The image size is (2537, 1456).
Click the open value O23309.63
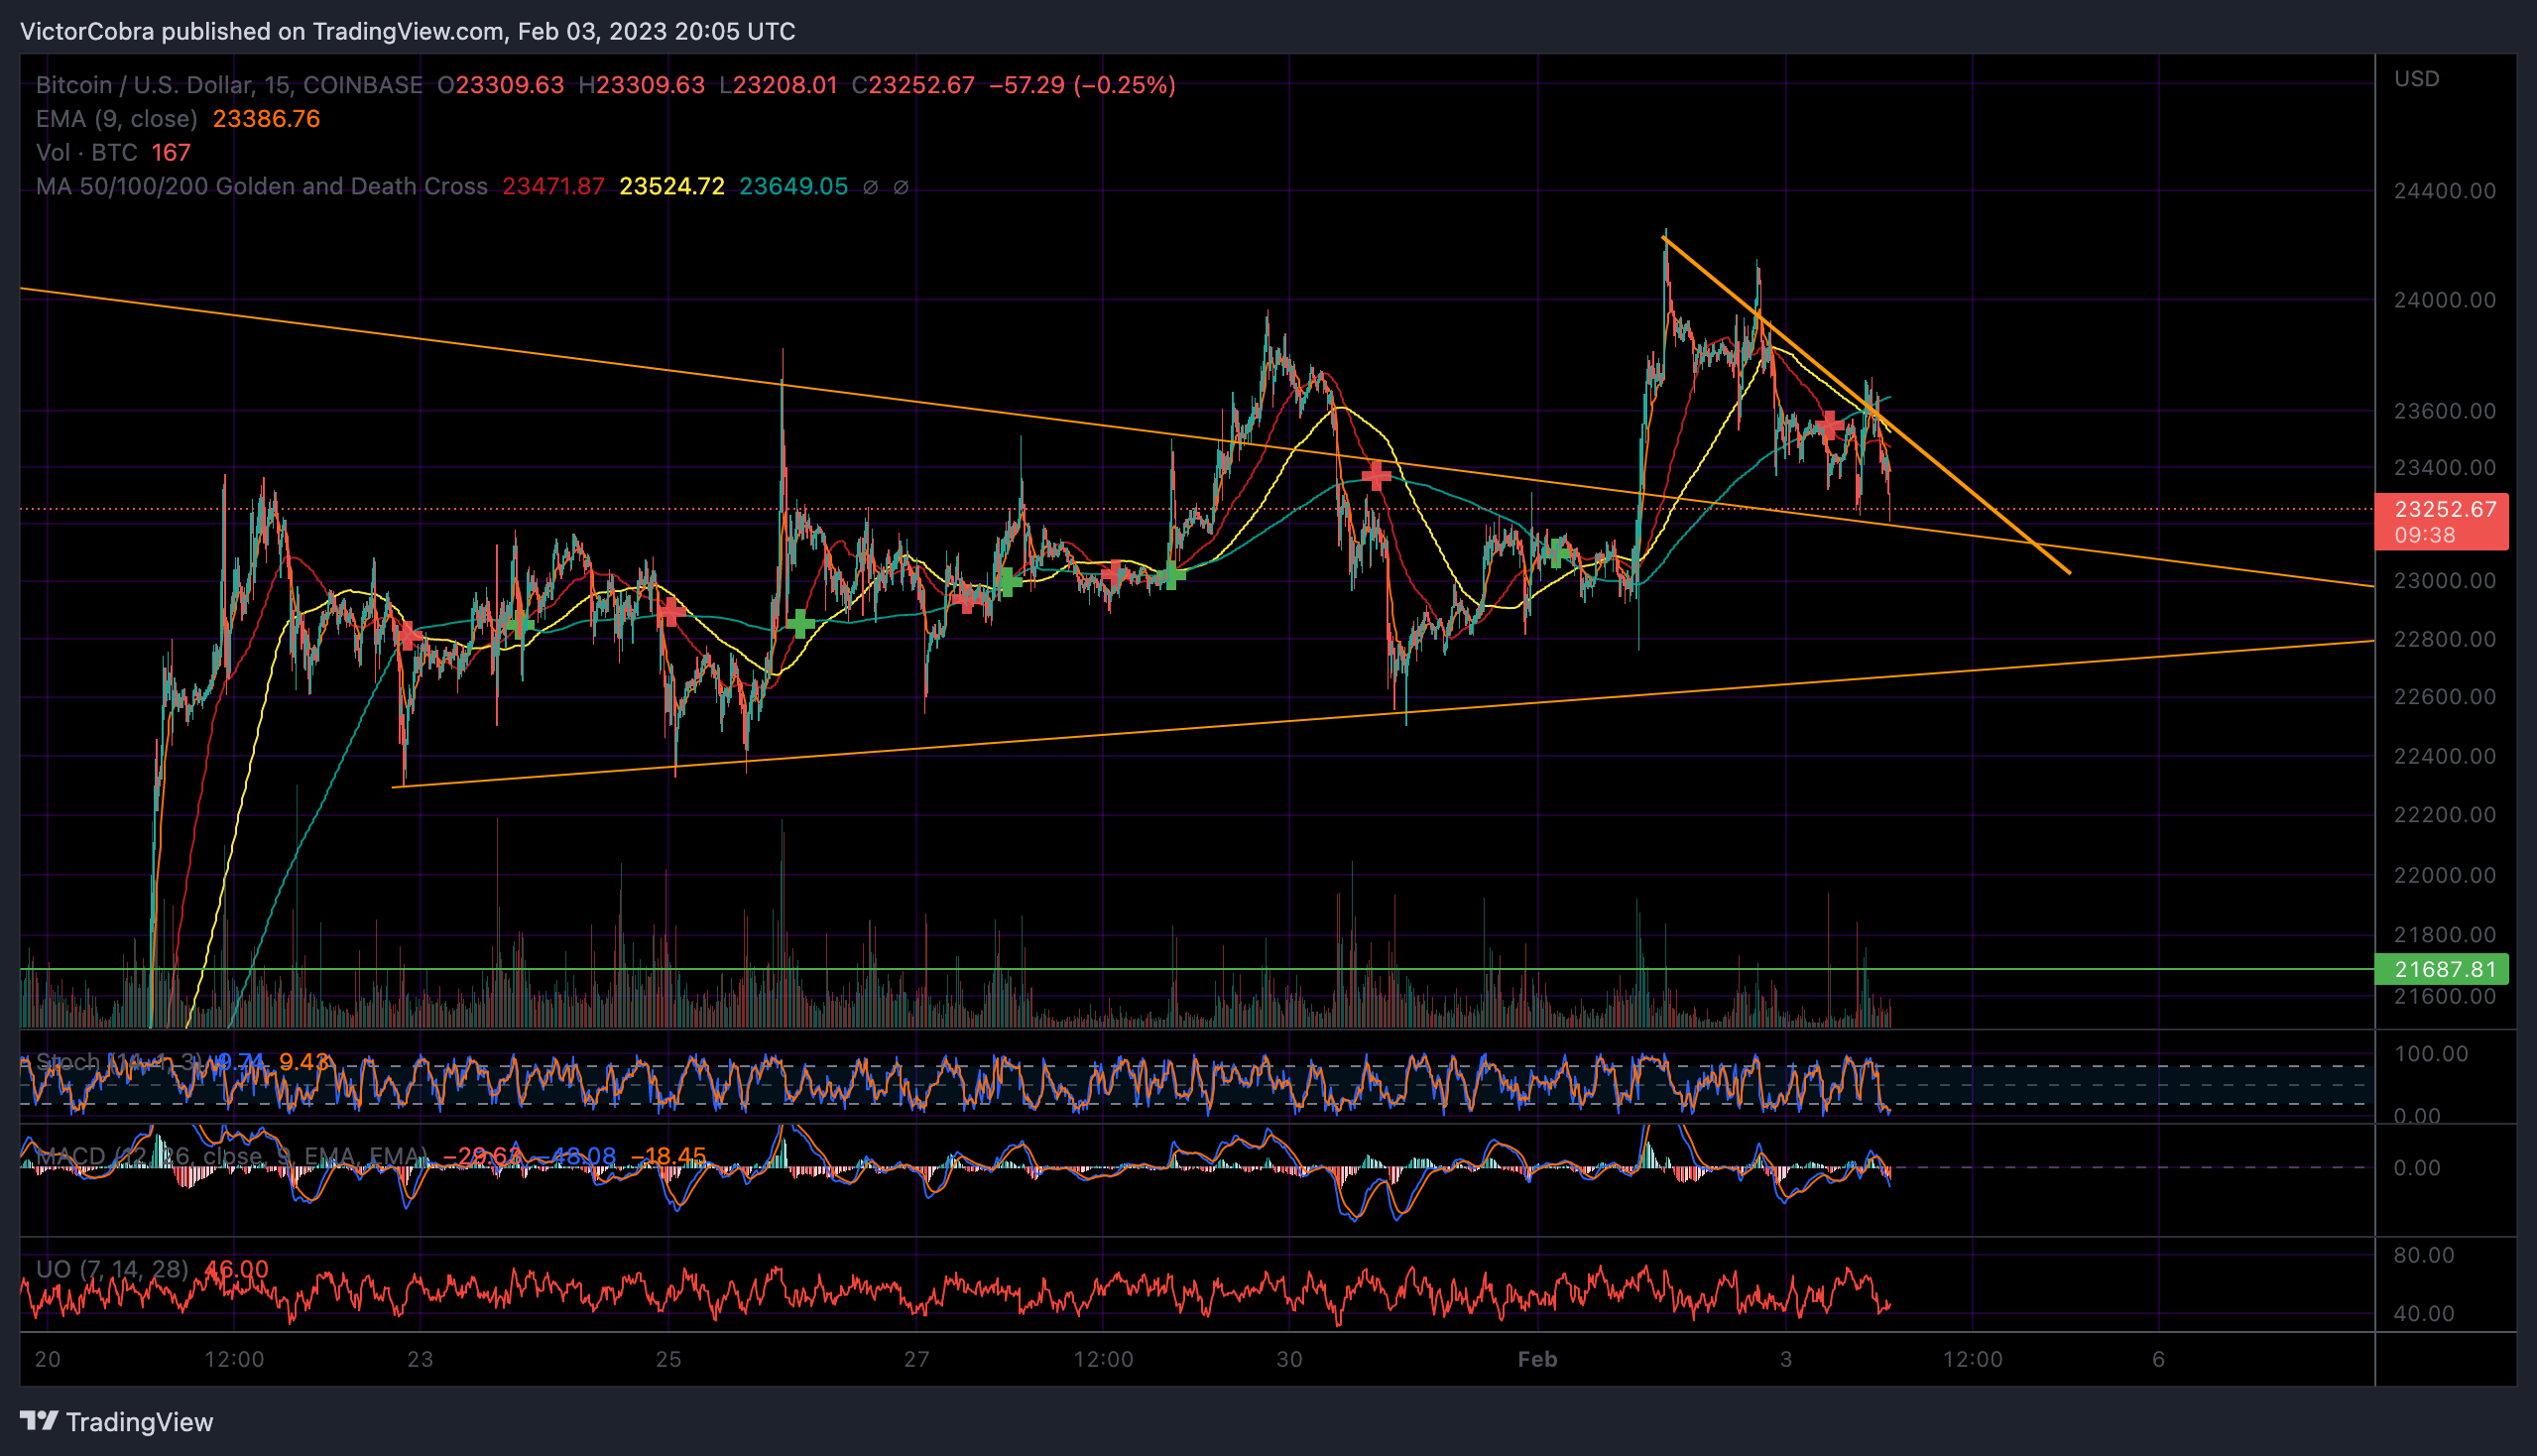(x=501, y=85)
